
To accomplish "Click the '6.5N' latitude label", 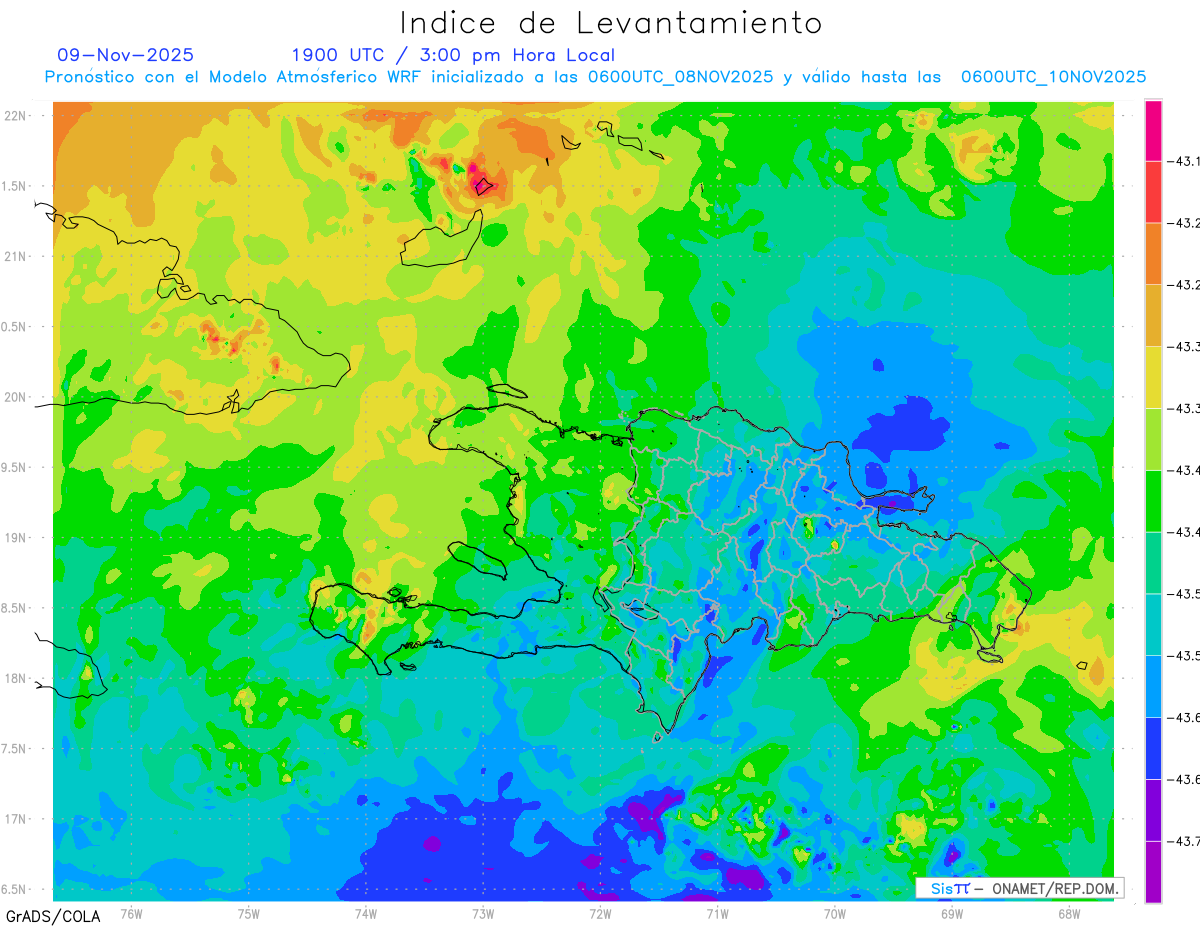I will [15, 889].
